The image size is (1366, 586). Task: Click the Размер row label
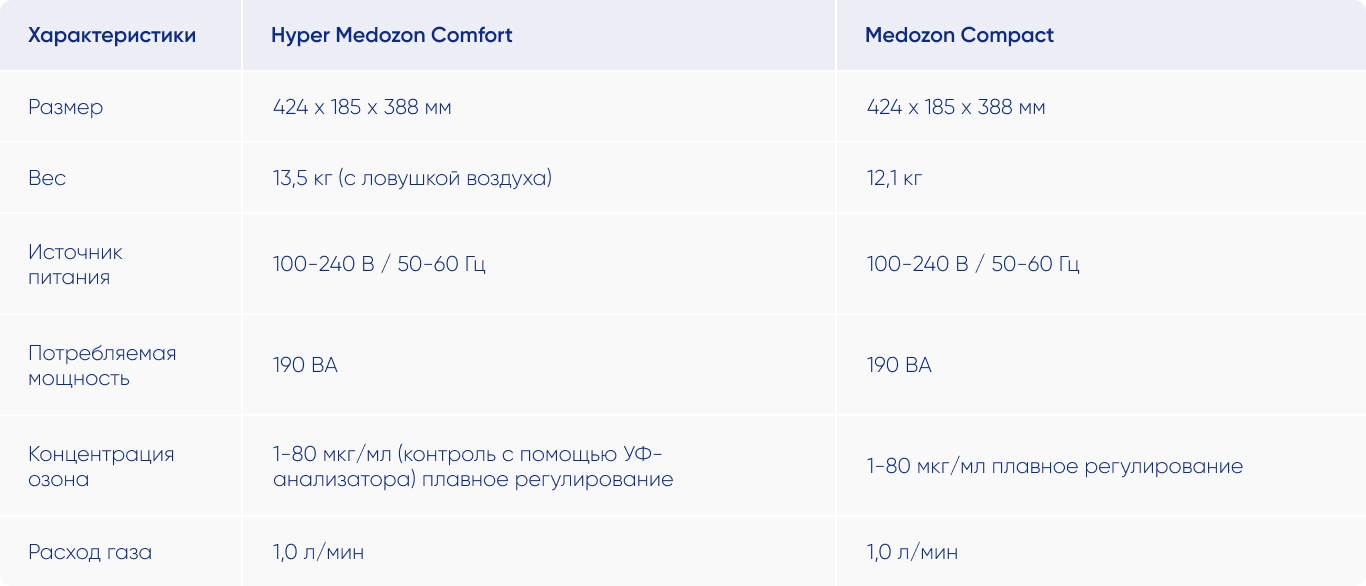tap(66, 107)
